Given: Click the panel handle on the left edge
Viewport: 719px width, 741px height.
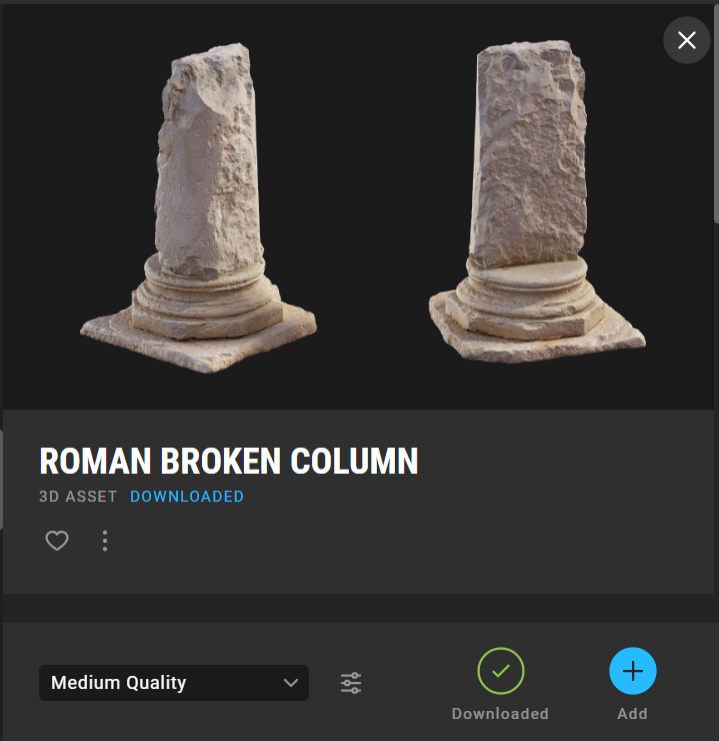Looking at the screenshot, I should point(1,480).
